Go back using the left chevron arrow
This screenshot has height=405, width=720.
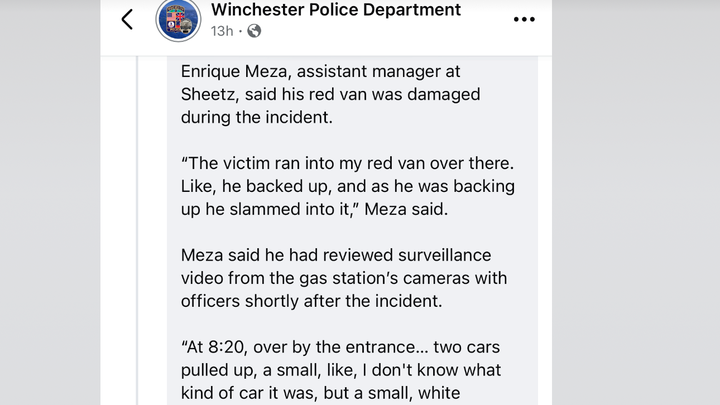pyautogui.click(x=127, y=19)
